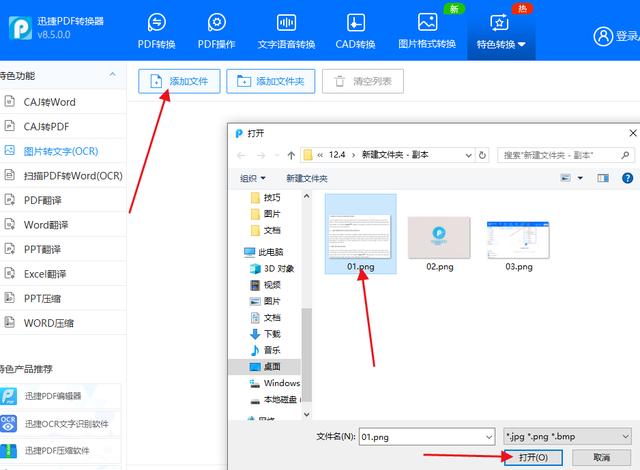Image resolution: width=640 pixels, height=470 pixels.
Task: Open the help icon in dialog
Action: [x=627, y=178]
